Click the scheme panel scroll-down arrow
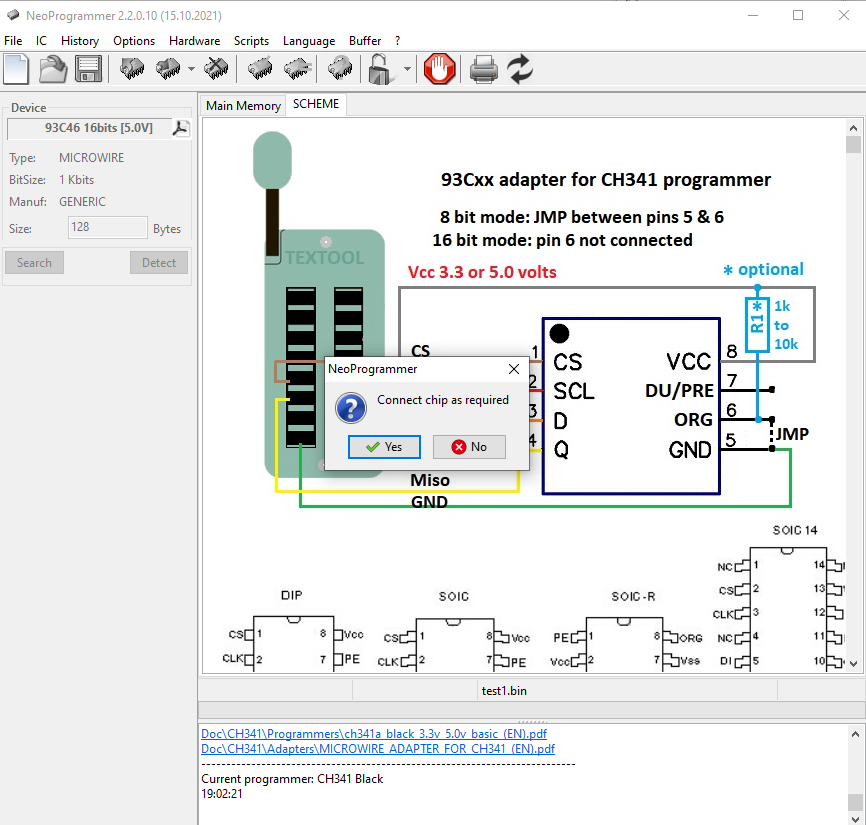The height and width of the screenshot is (825, 866). pos(853,664)
